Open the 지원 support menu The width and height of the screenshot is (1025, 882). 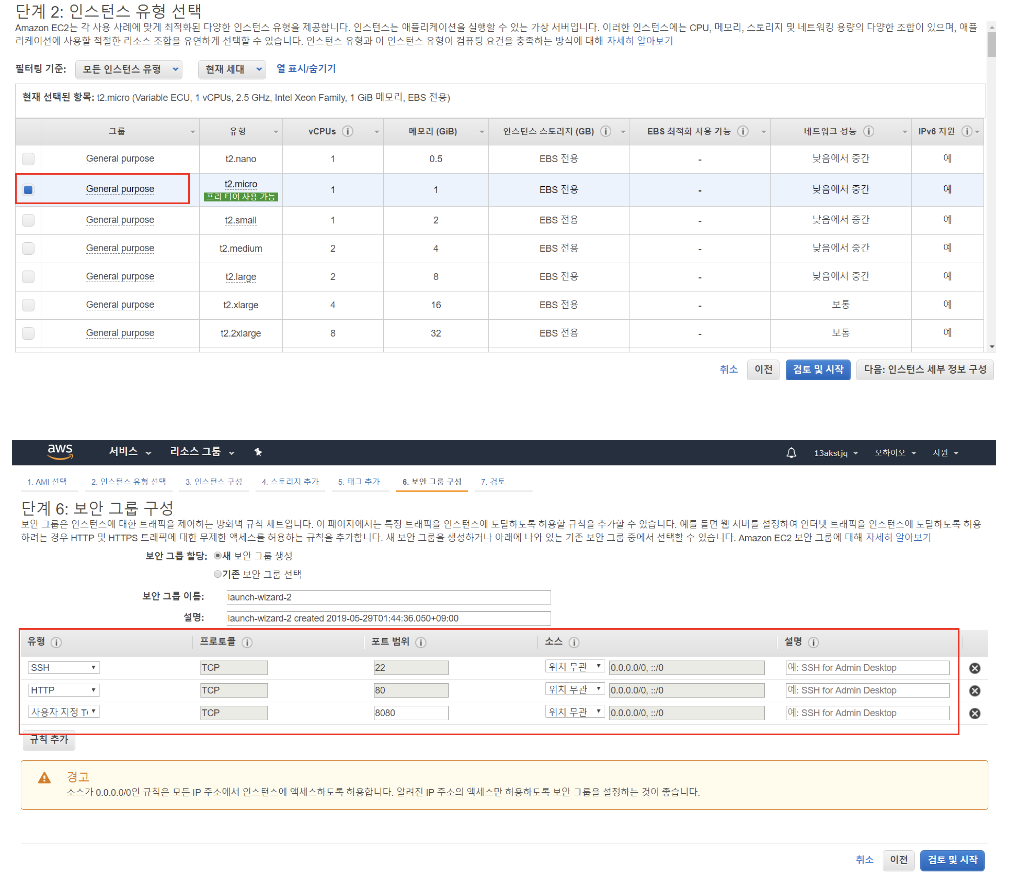pyautogui.click(x=945, y=452)
